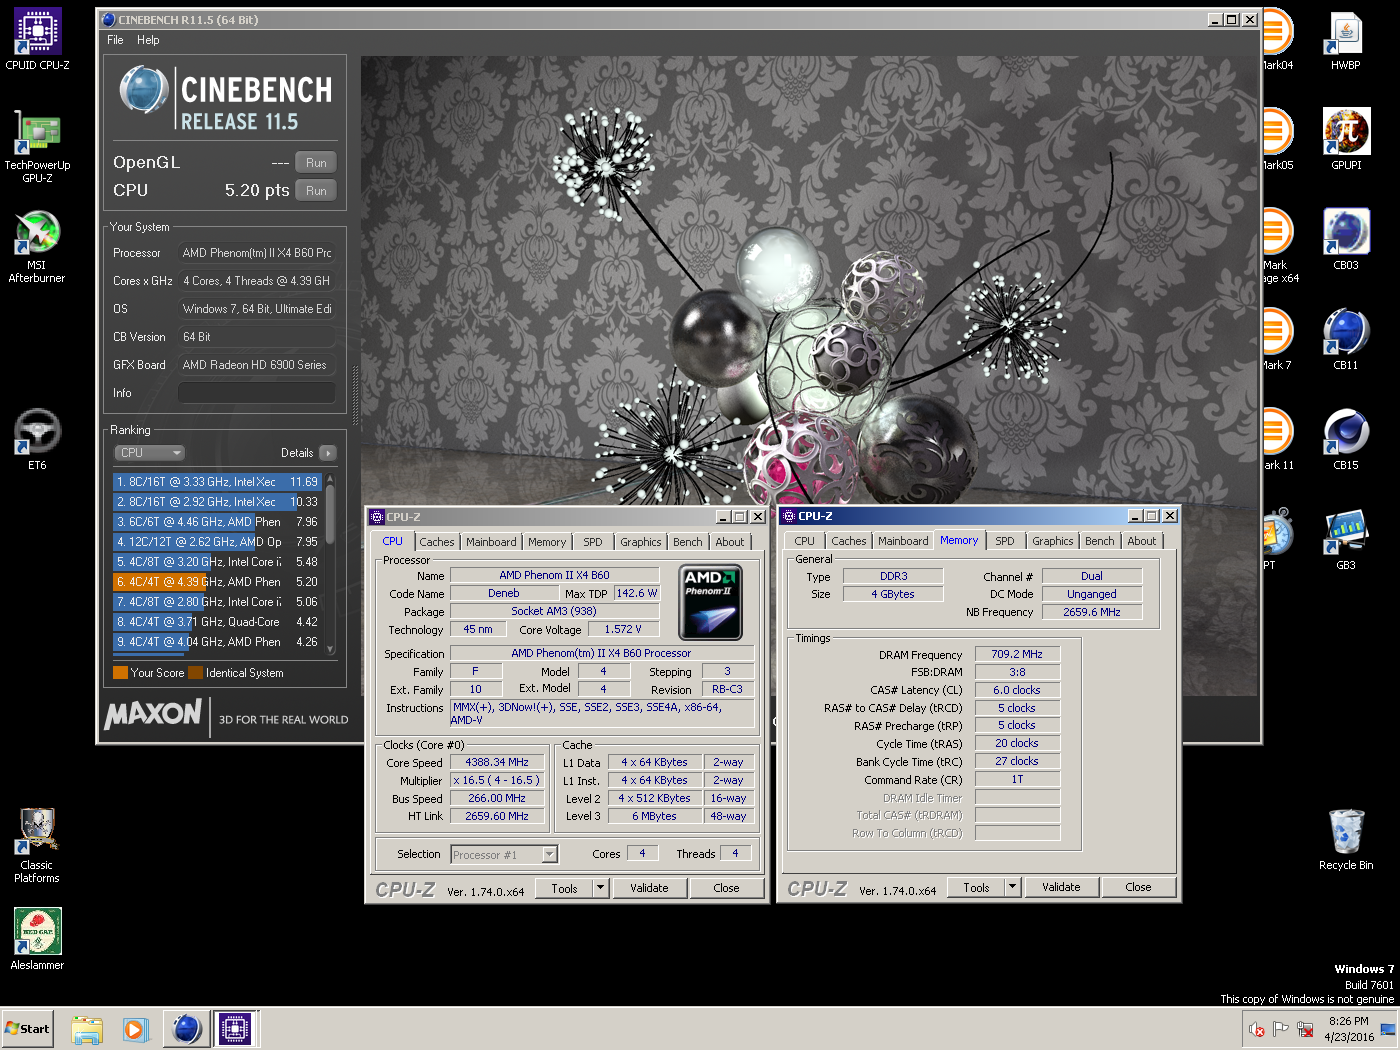Open the CB11 Cinebench shortcut

click(1346, 340)
